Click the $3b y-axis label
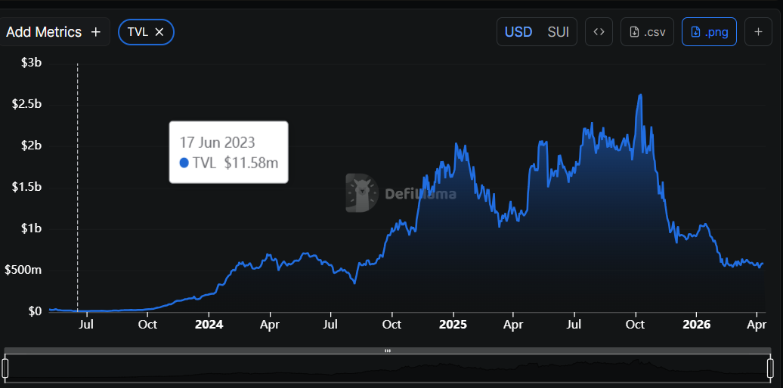This screenshot has height=388, width=783. (x=31, y=63)
